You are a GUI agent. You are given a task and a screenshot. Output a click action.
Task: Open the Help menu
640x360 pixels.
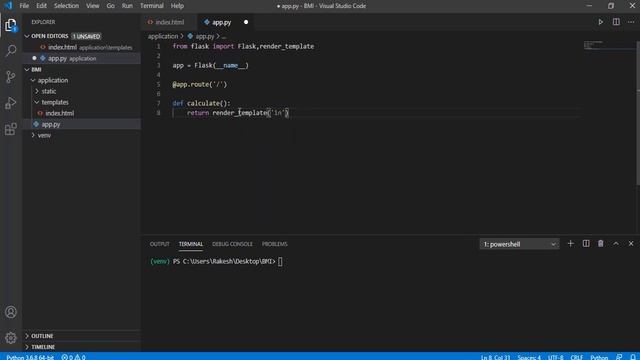pos(177,6)
